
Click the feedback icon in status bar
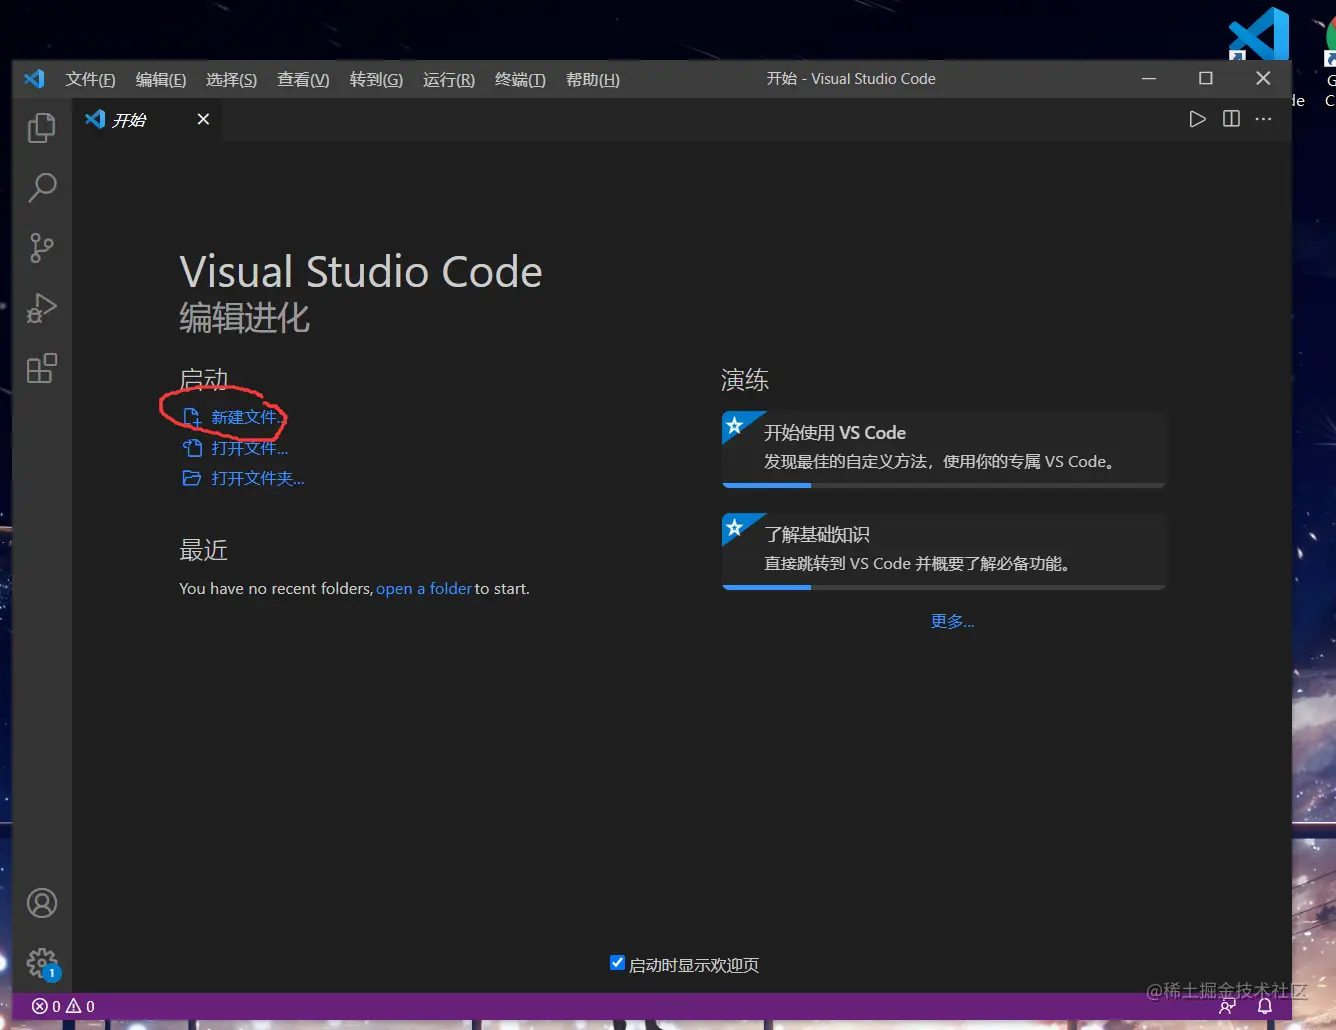1227,1006
